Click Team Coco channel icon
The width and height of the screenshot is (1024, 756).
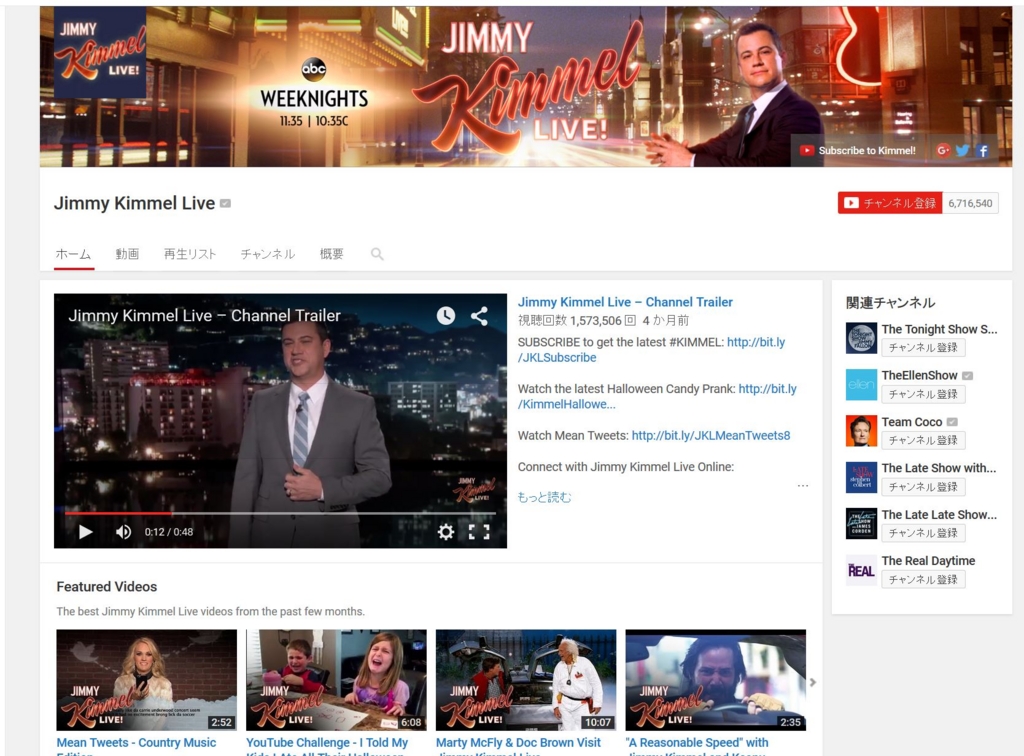click(861, 431)
